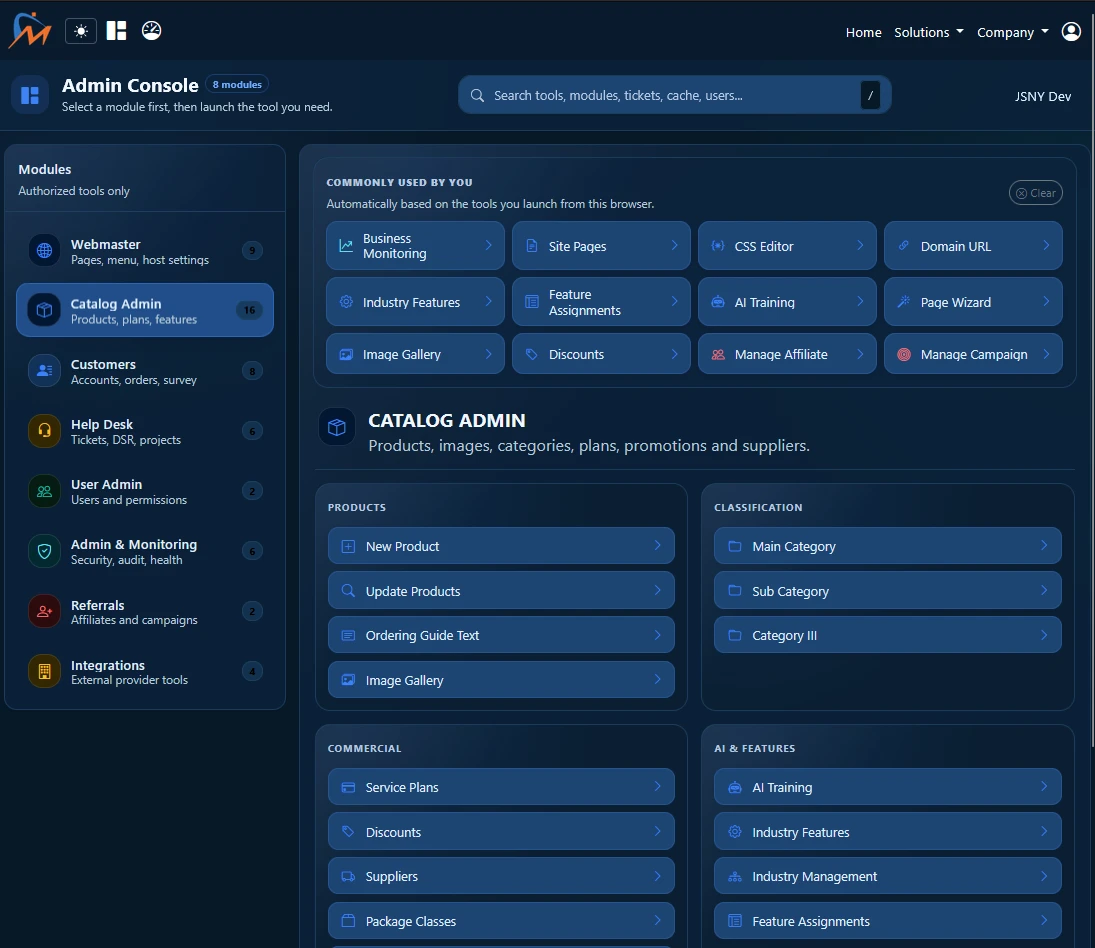Screen dimensions: 1095x948
Task: Click the Industry Management hierarchy icon
Action: pos(735,876)
